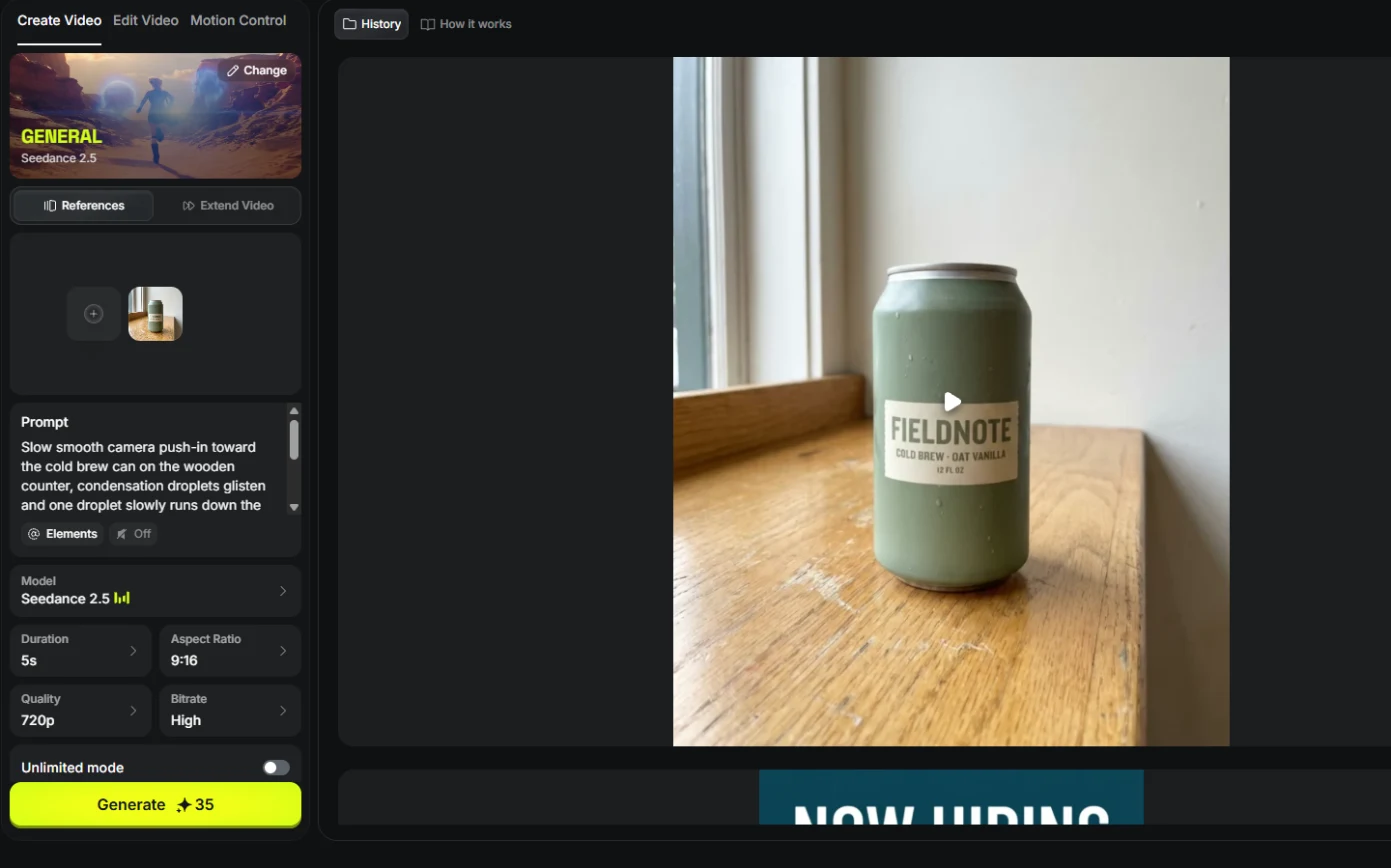Click the History folder icon
The width and height of the screenshot is (1391, 868).
pos(349,24)
